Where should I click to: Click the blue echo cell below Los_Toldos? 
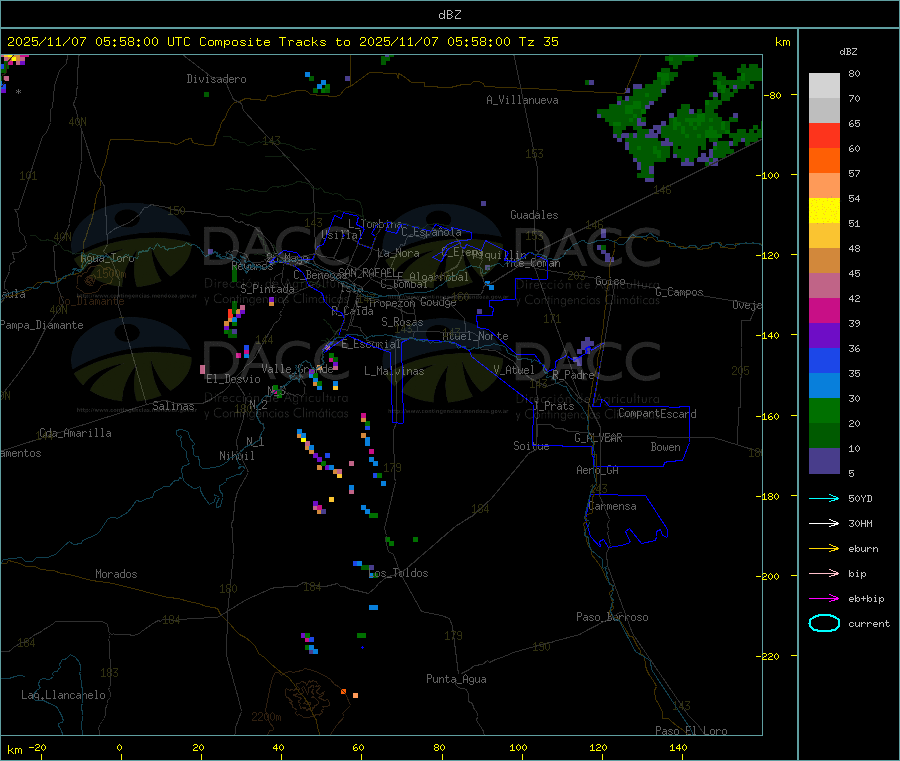click(x=373, y=607)
